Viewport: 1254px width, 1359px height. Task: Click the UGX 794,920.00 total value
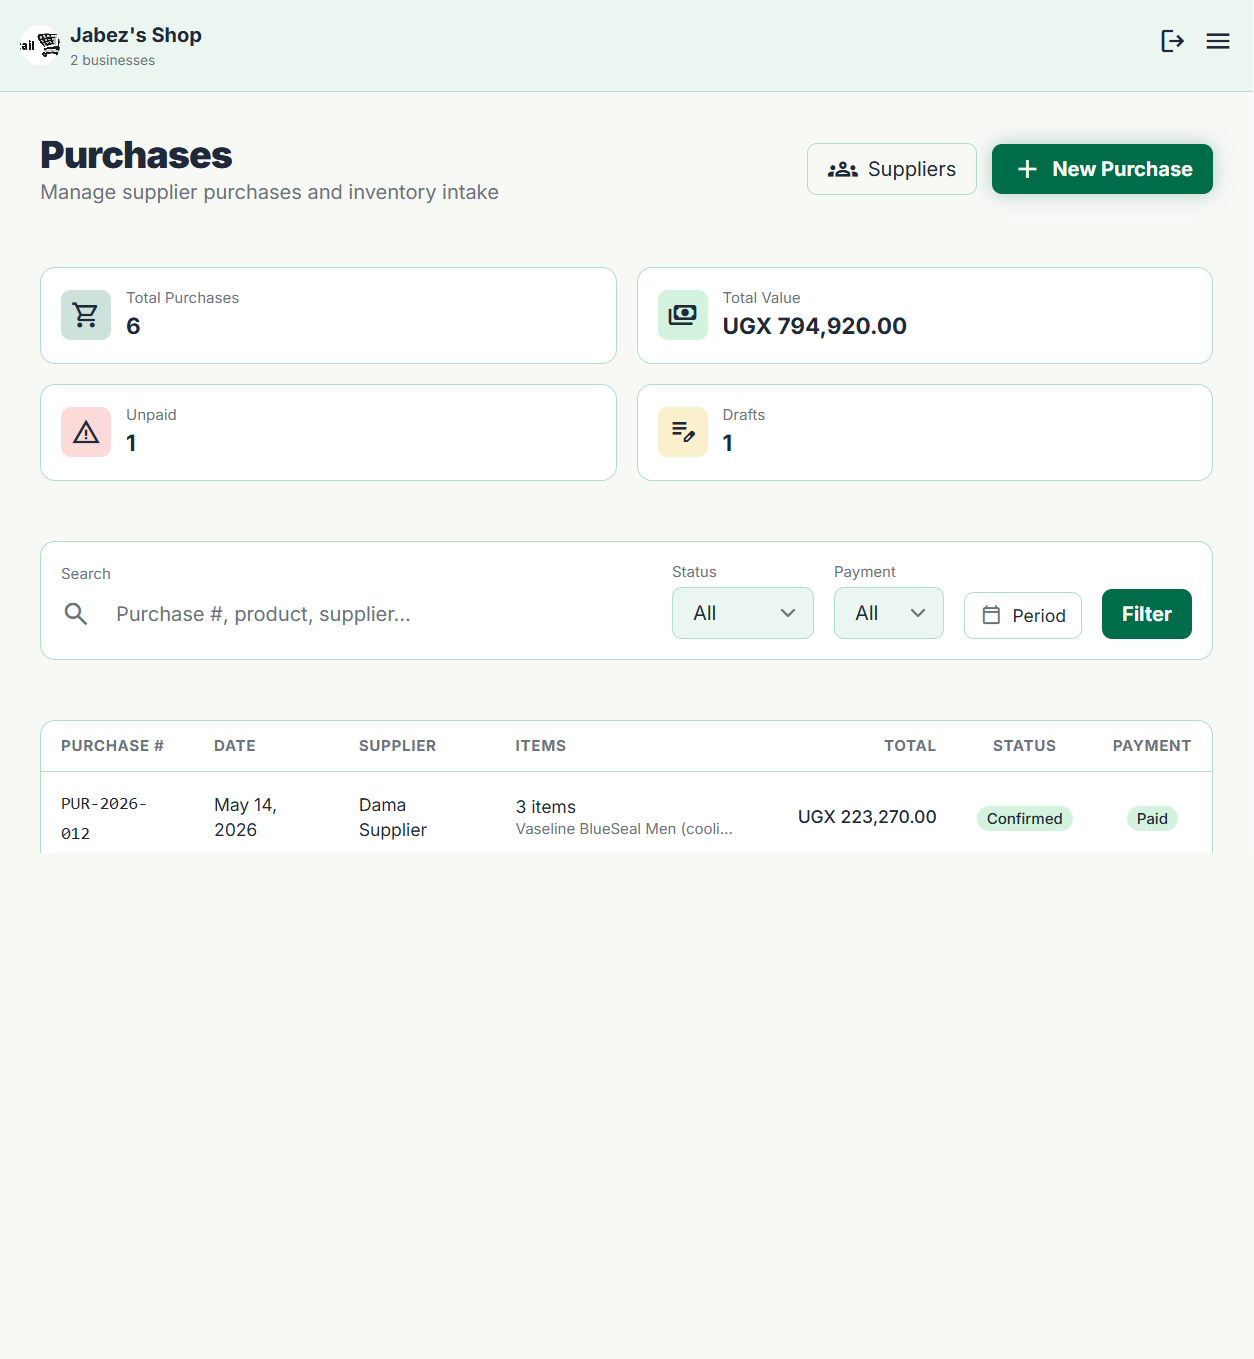click(815, 326)
